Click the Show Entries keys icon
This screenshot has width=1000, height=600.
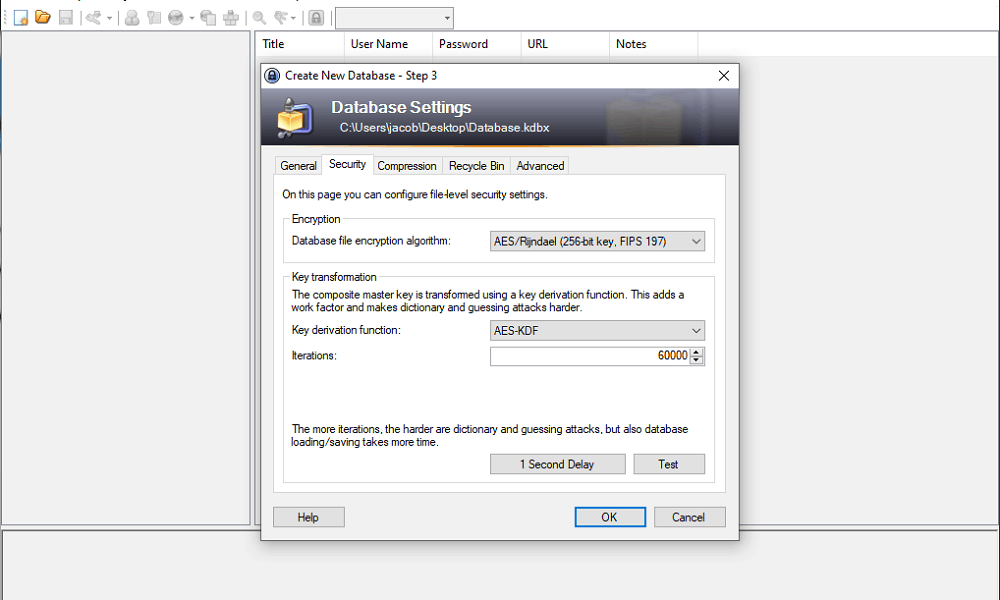(281, 17)
